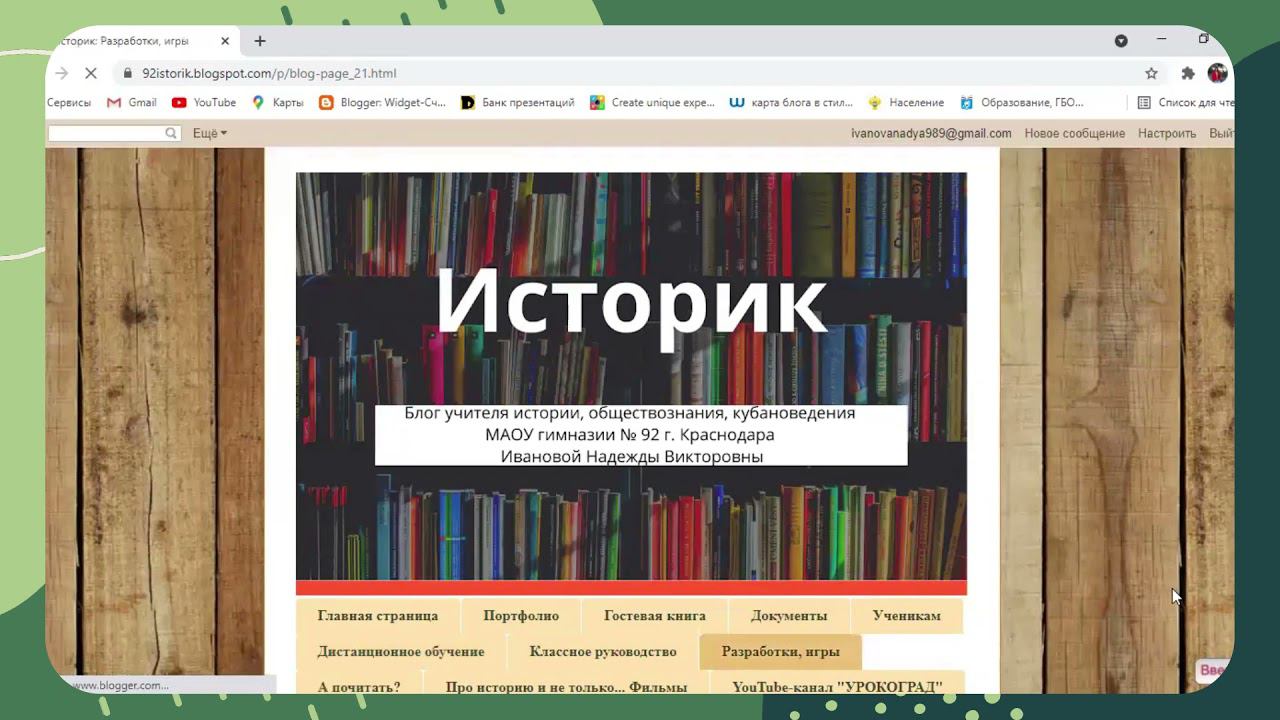Image resolution: width=1280 pixels, height=720 pixels.
Task: Open the Главная страница tab
Action: [378, 616]
